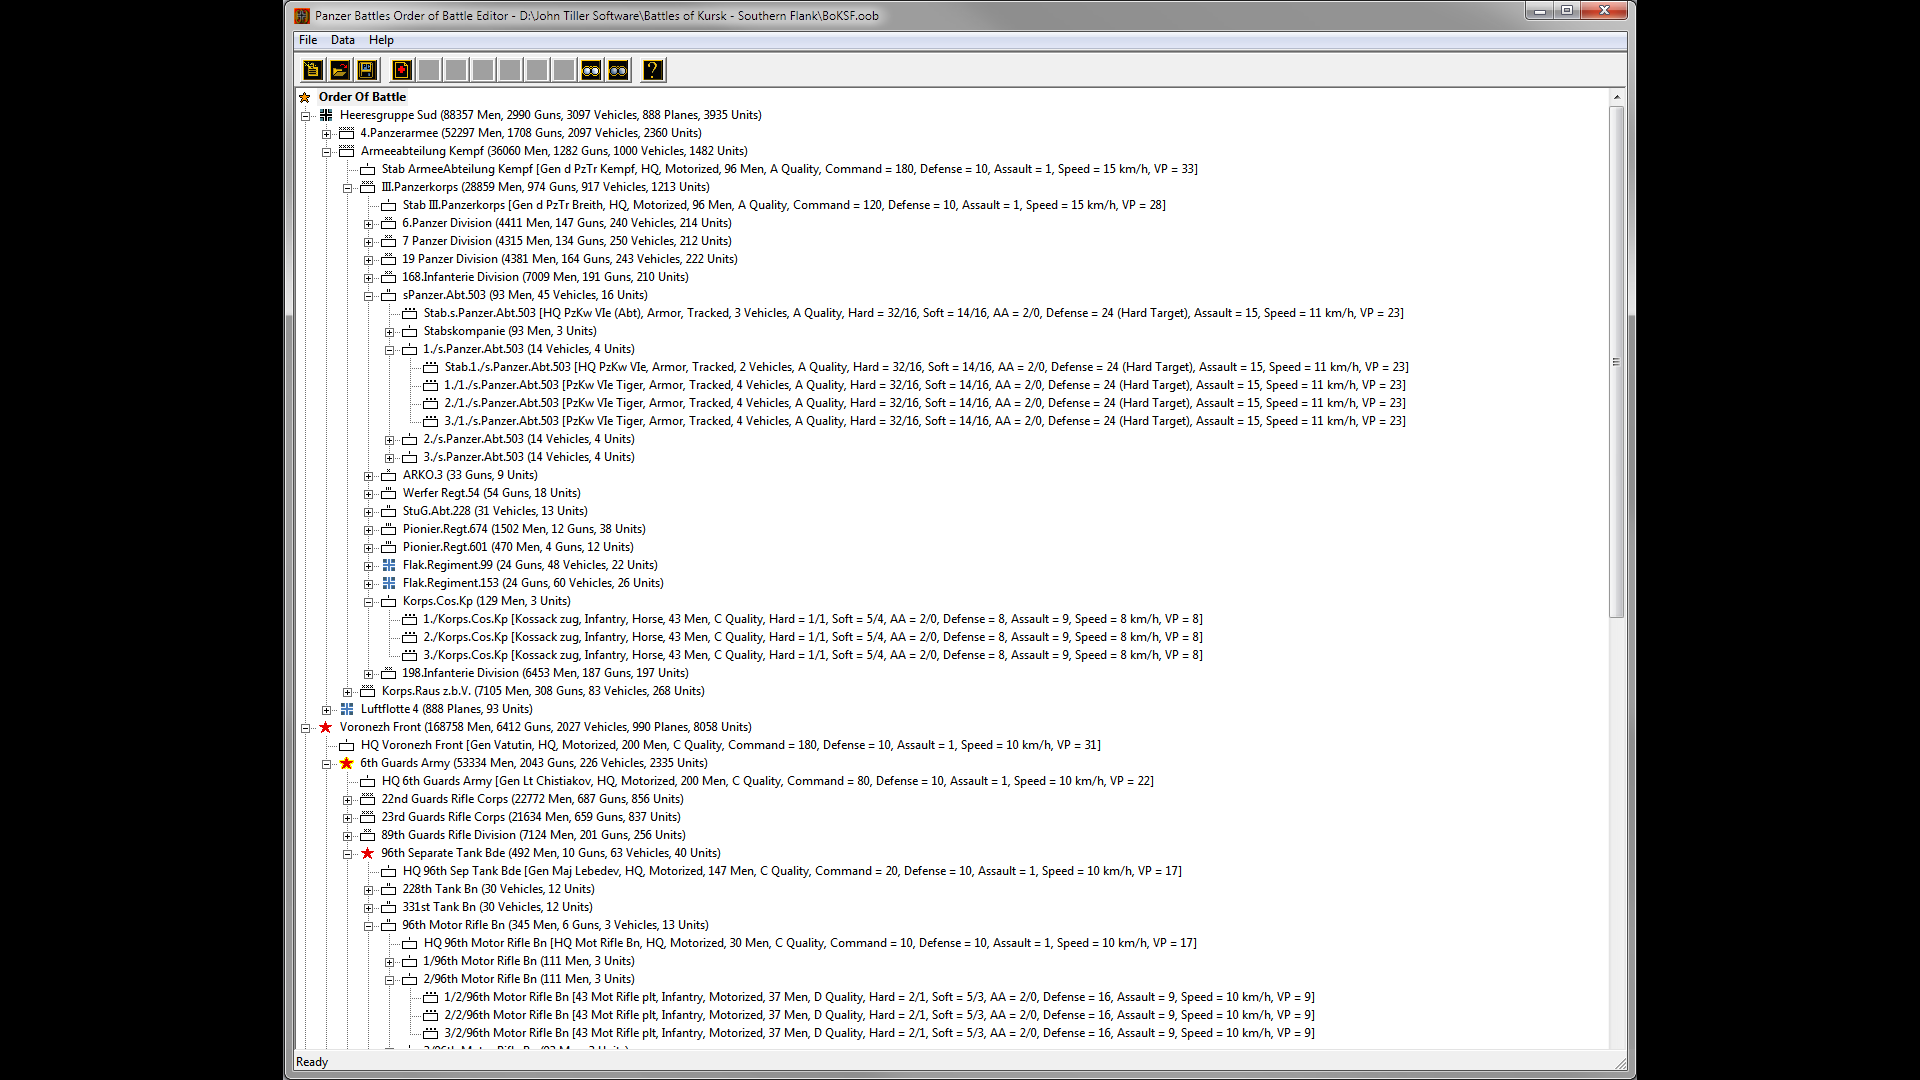Expand the 23rd Guards Rifle Corps node
Image resolution: width=1920 pixels, height=1080 pixels.
click(x=348, y=818)
